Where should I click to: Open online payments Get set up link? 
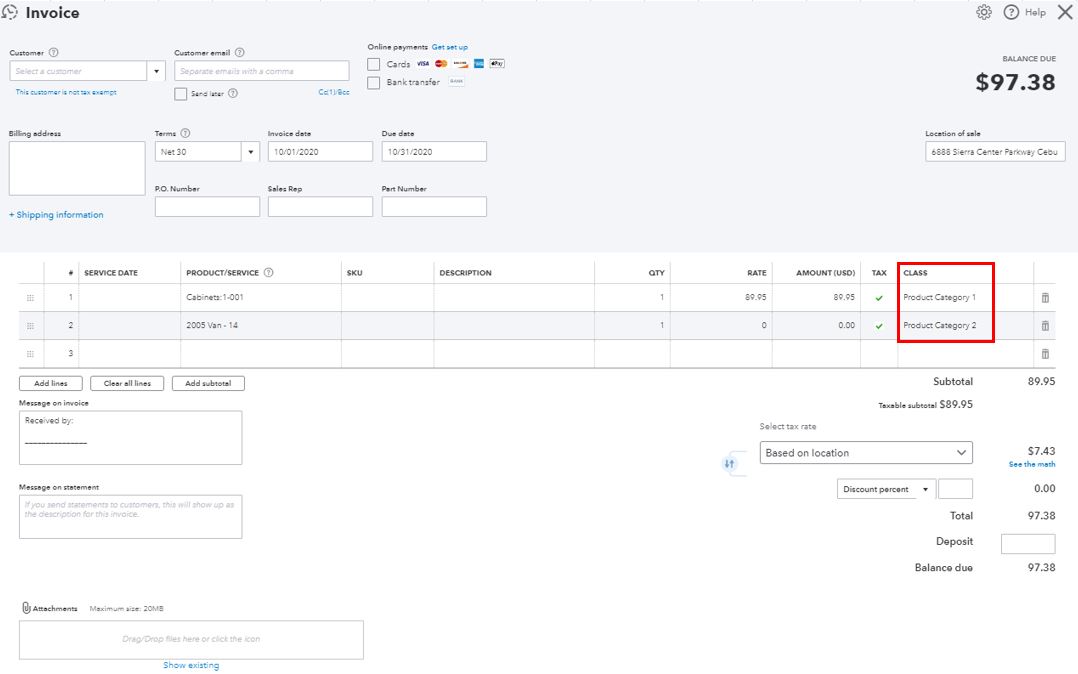click(451, 46)
